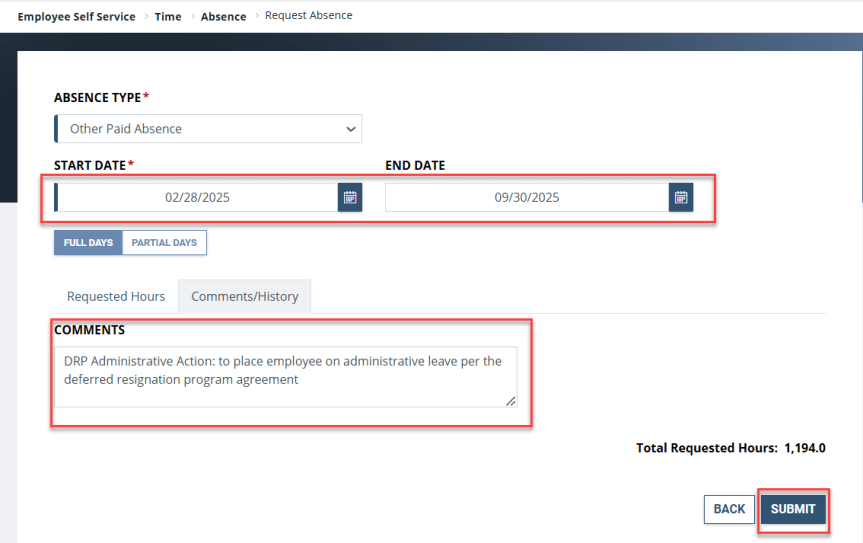
Task: Click the Total Requested Hours value
Action: (805, 448)
